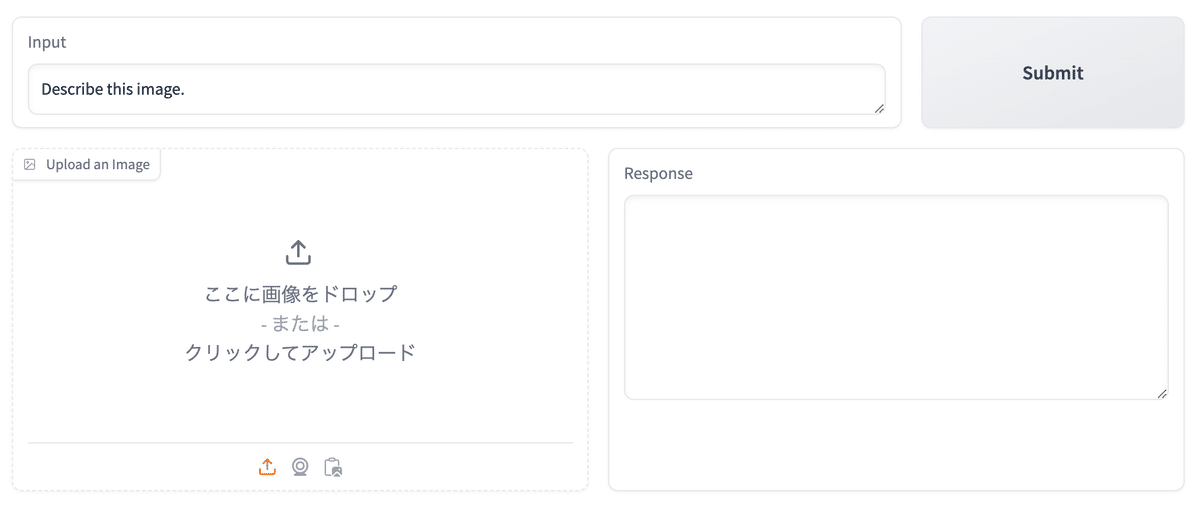Click the ここに画像をドロップ drop text
Image resolution: width=1200 pixels, height=507 pixels.
(300, 294)
